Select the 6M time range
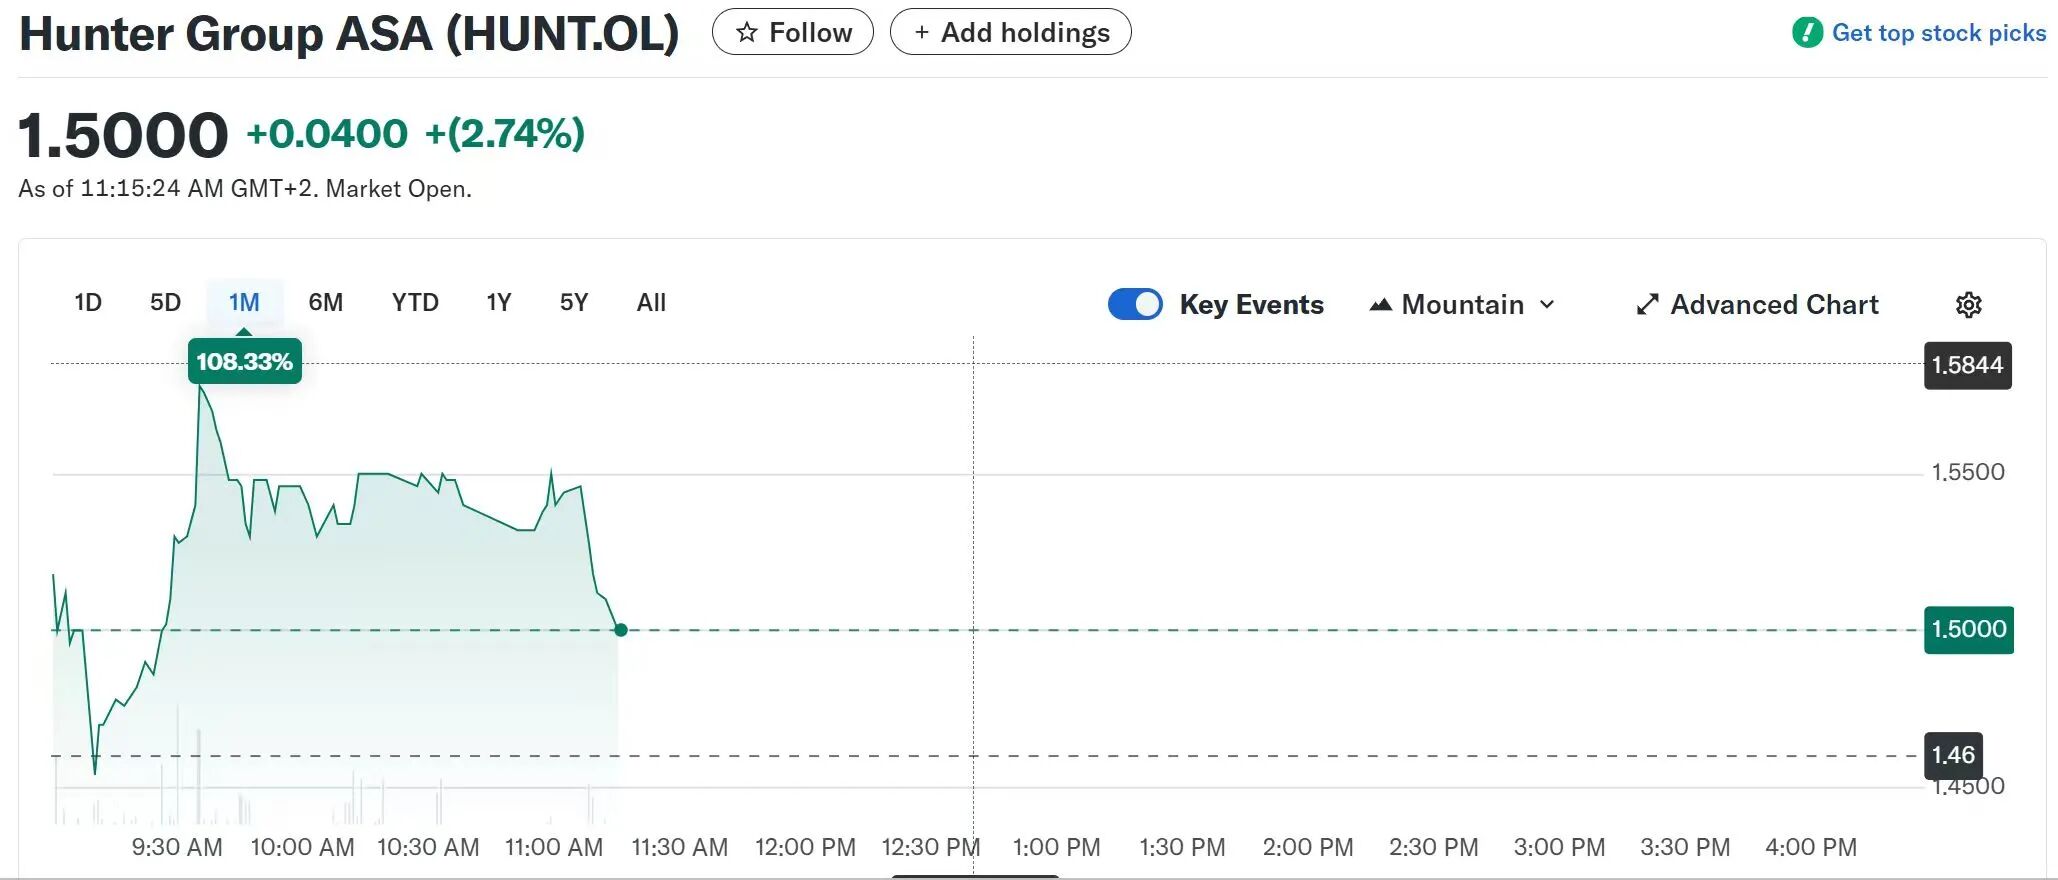Image resolution: width=2058 pixels, height=880 pixels. point(325,303)
